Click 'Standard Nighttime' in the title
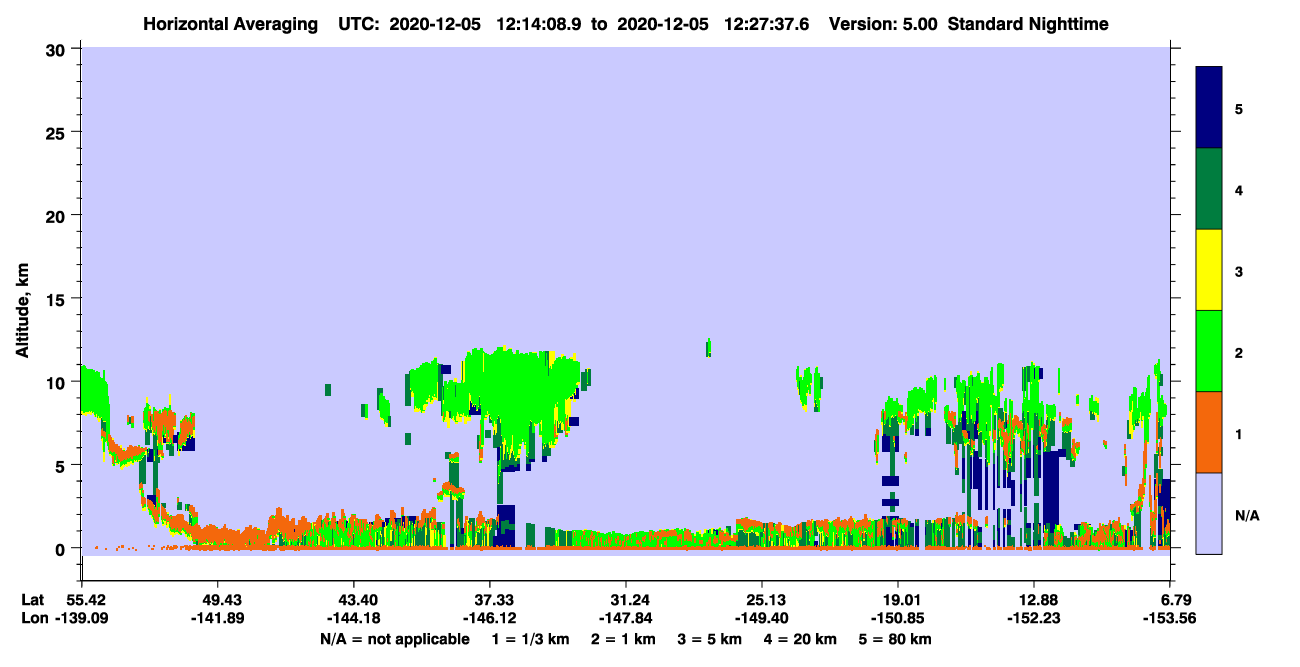 click(x=1028, y=24)
